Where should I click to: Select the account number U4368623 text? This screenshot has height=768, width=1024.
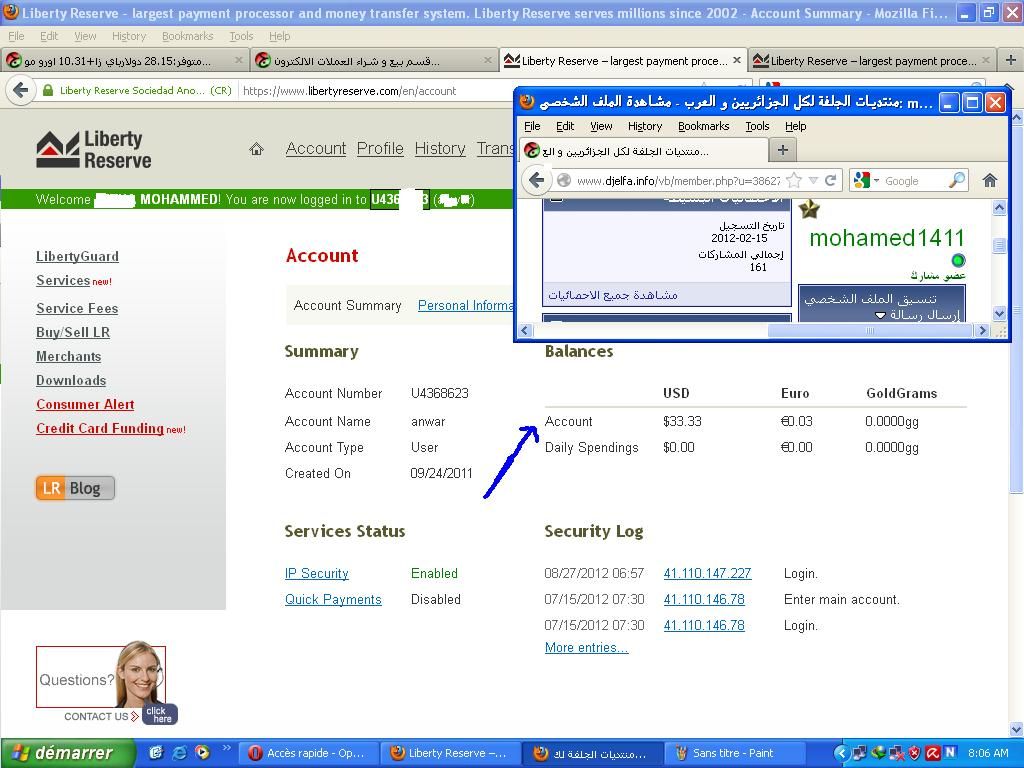click(440, 393)
